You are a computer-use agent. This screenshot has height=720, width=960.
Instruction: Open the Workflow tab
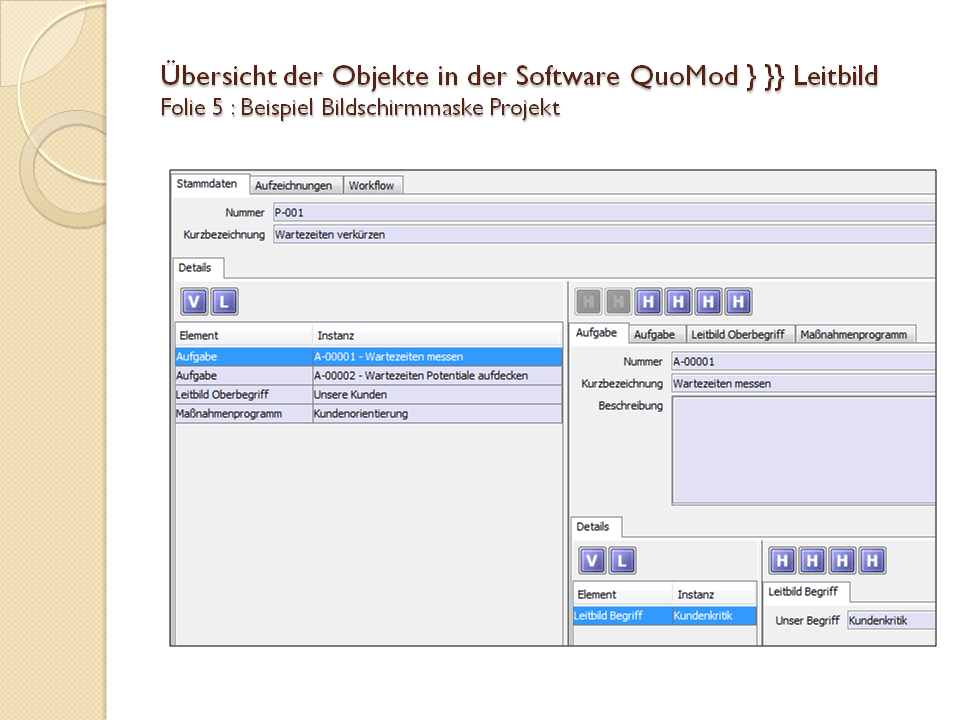coord(373,185)
